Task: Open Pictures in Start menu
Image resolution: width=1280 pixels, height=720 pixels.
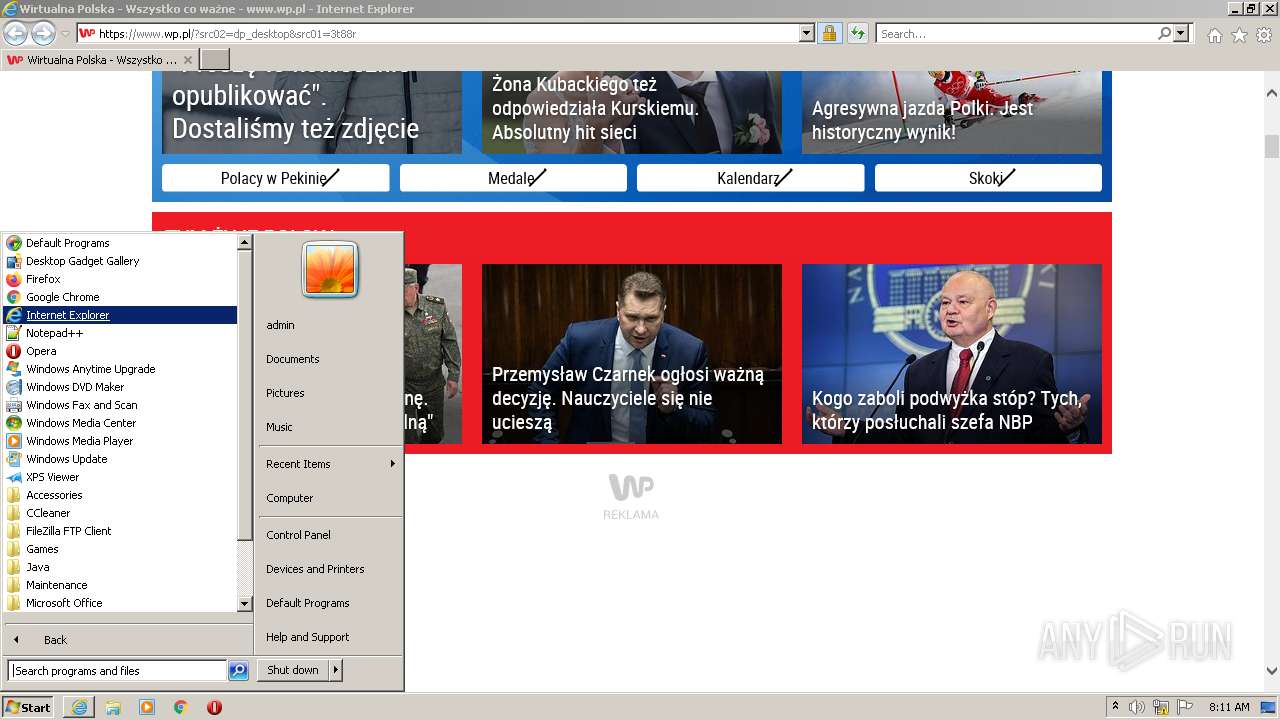Action: (285, 393)
